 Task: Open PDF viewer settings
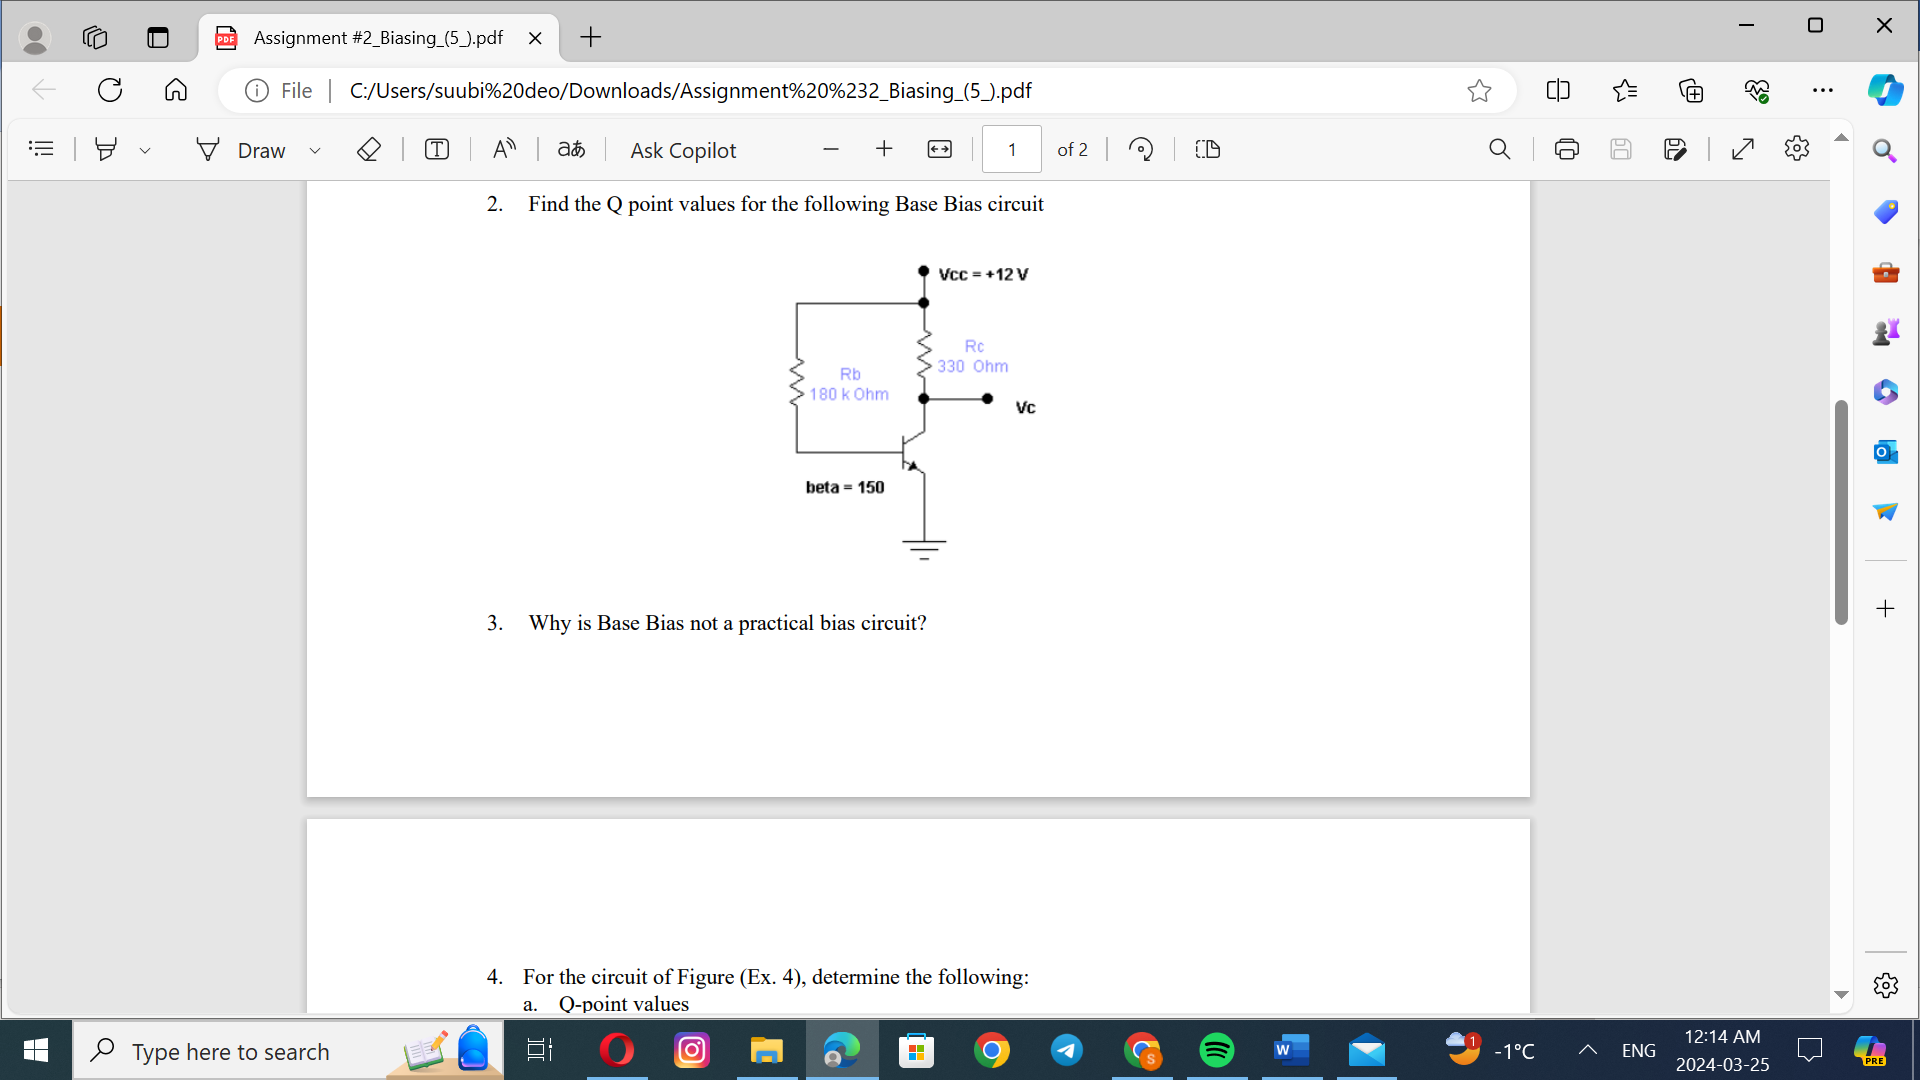[x=1797, y=149]
